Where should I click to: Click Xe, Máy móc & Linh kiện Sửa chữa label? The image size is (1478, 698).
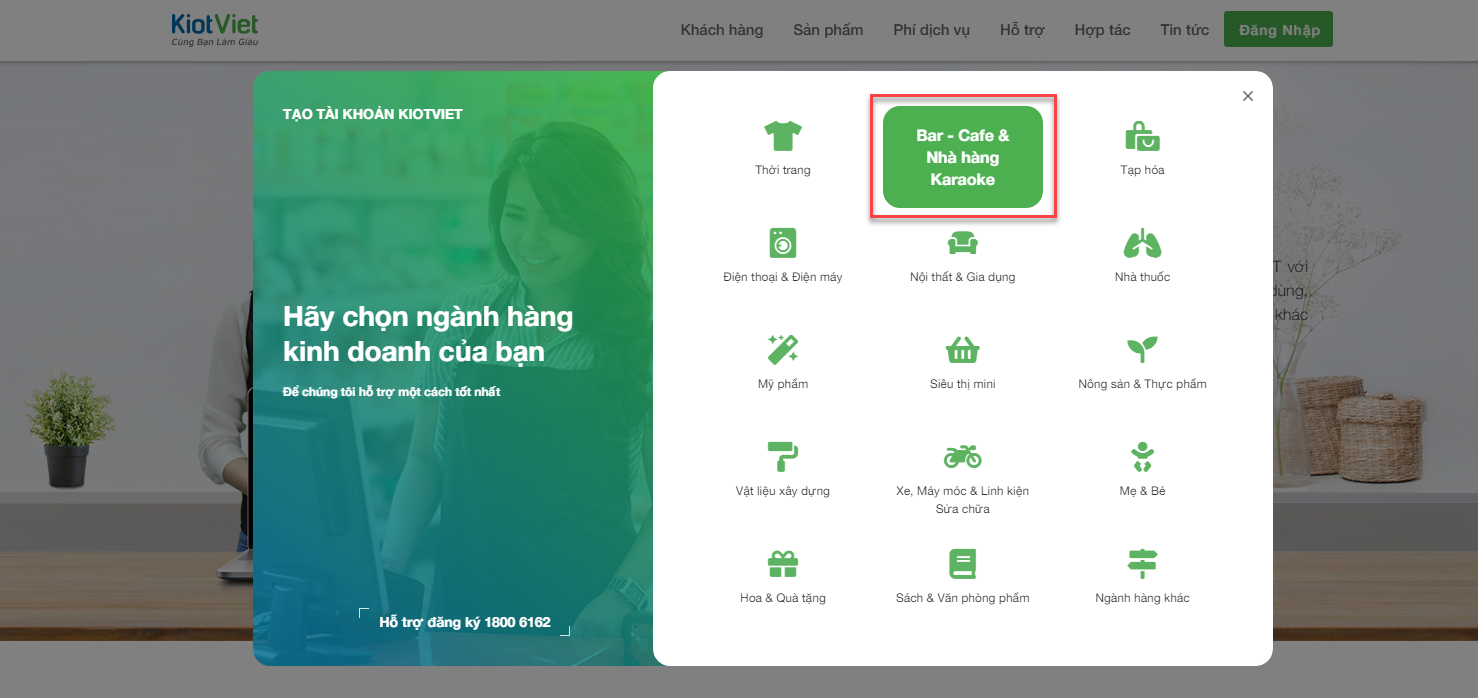click(x=963, y=500)
